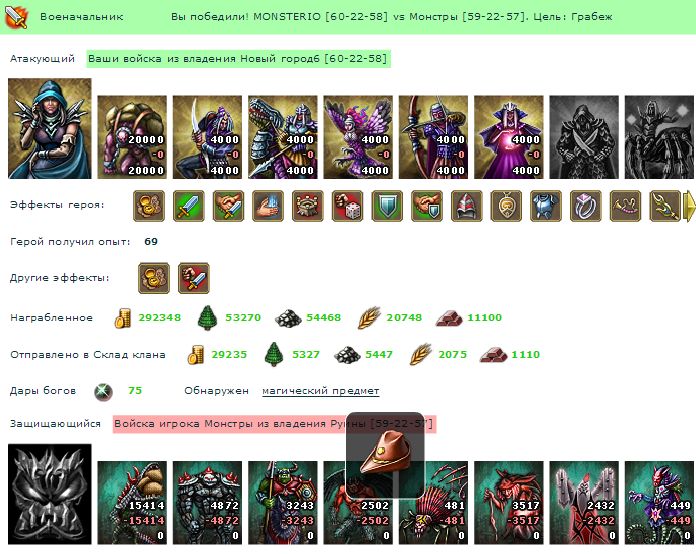Select the chest armor effect icon

pos(546,206)
